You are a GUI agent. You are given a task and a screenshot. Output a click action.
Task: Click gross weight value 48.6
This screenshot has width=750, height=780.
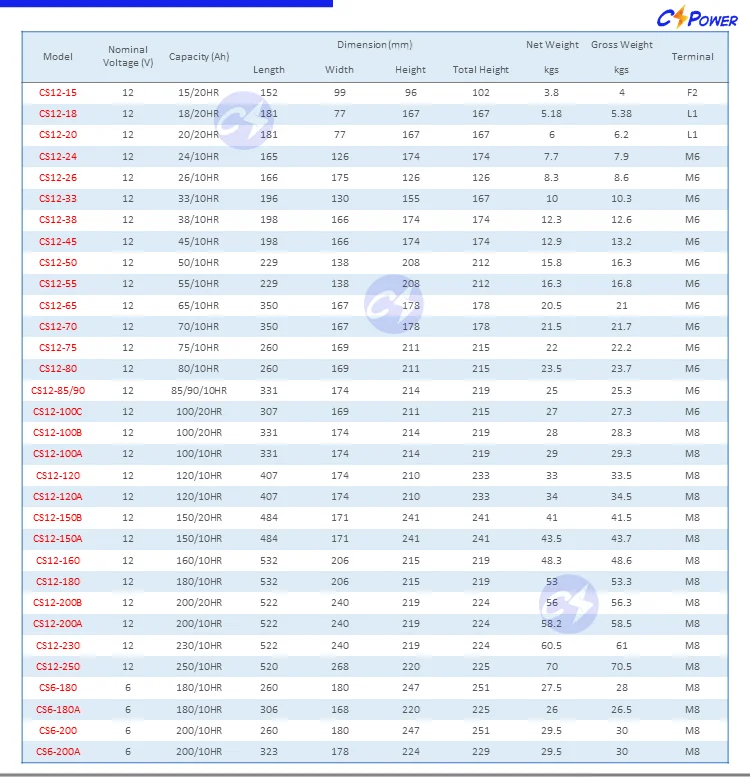tap(622, 561)
